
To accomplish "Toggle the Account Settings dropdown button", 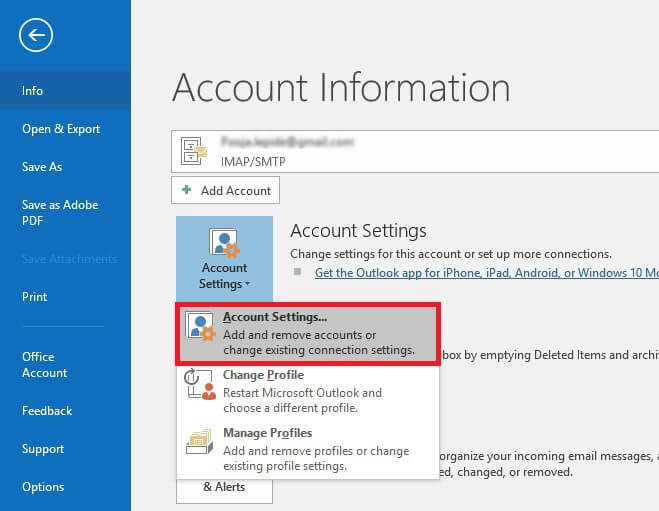I will click(x=224, y=258).
